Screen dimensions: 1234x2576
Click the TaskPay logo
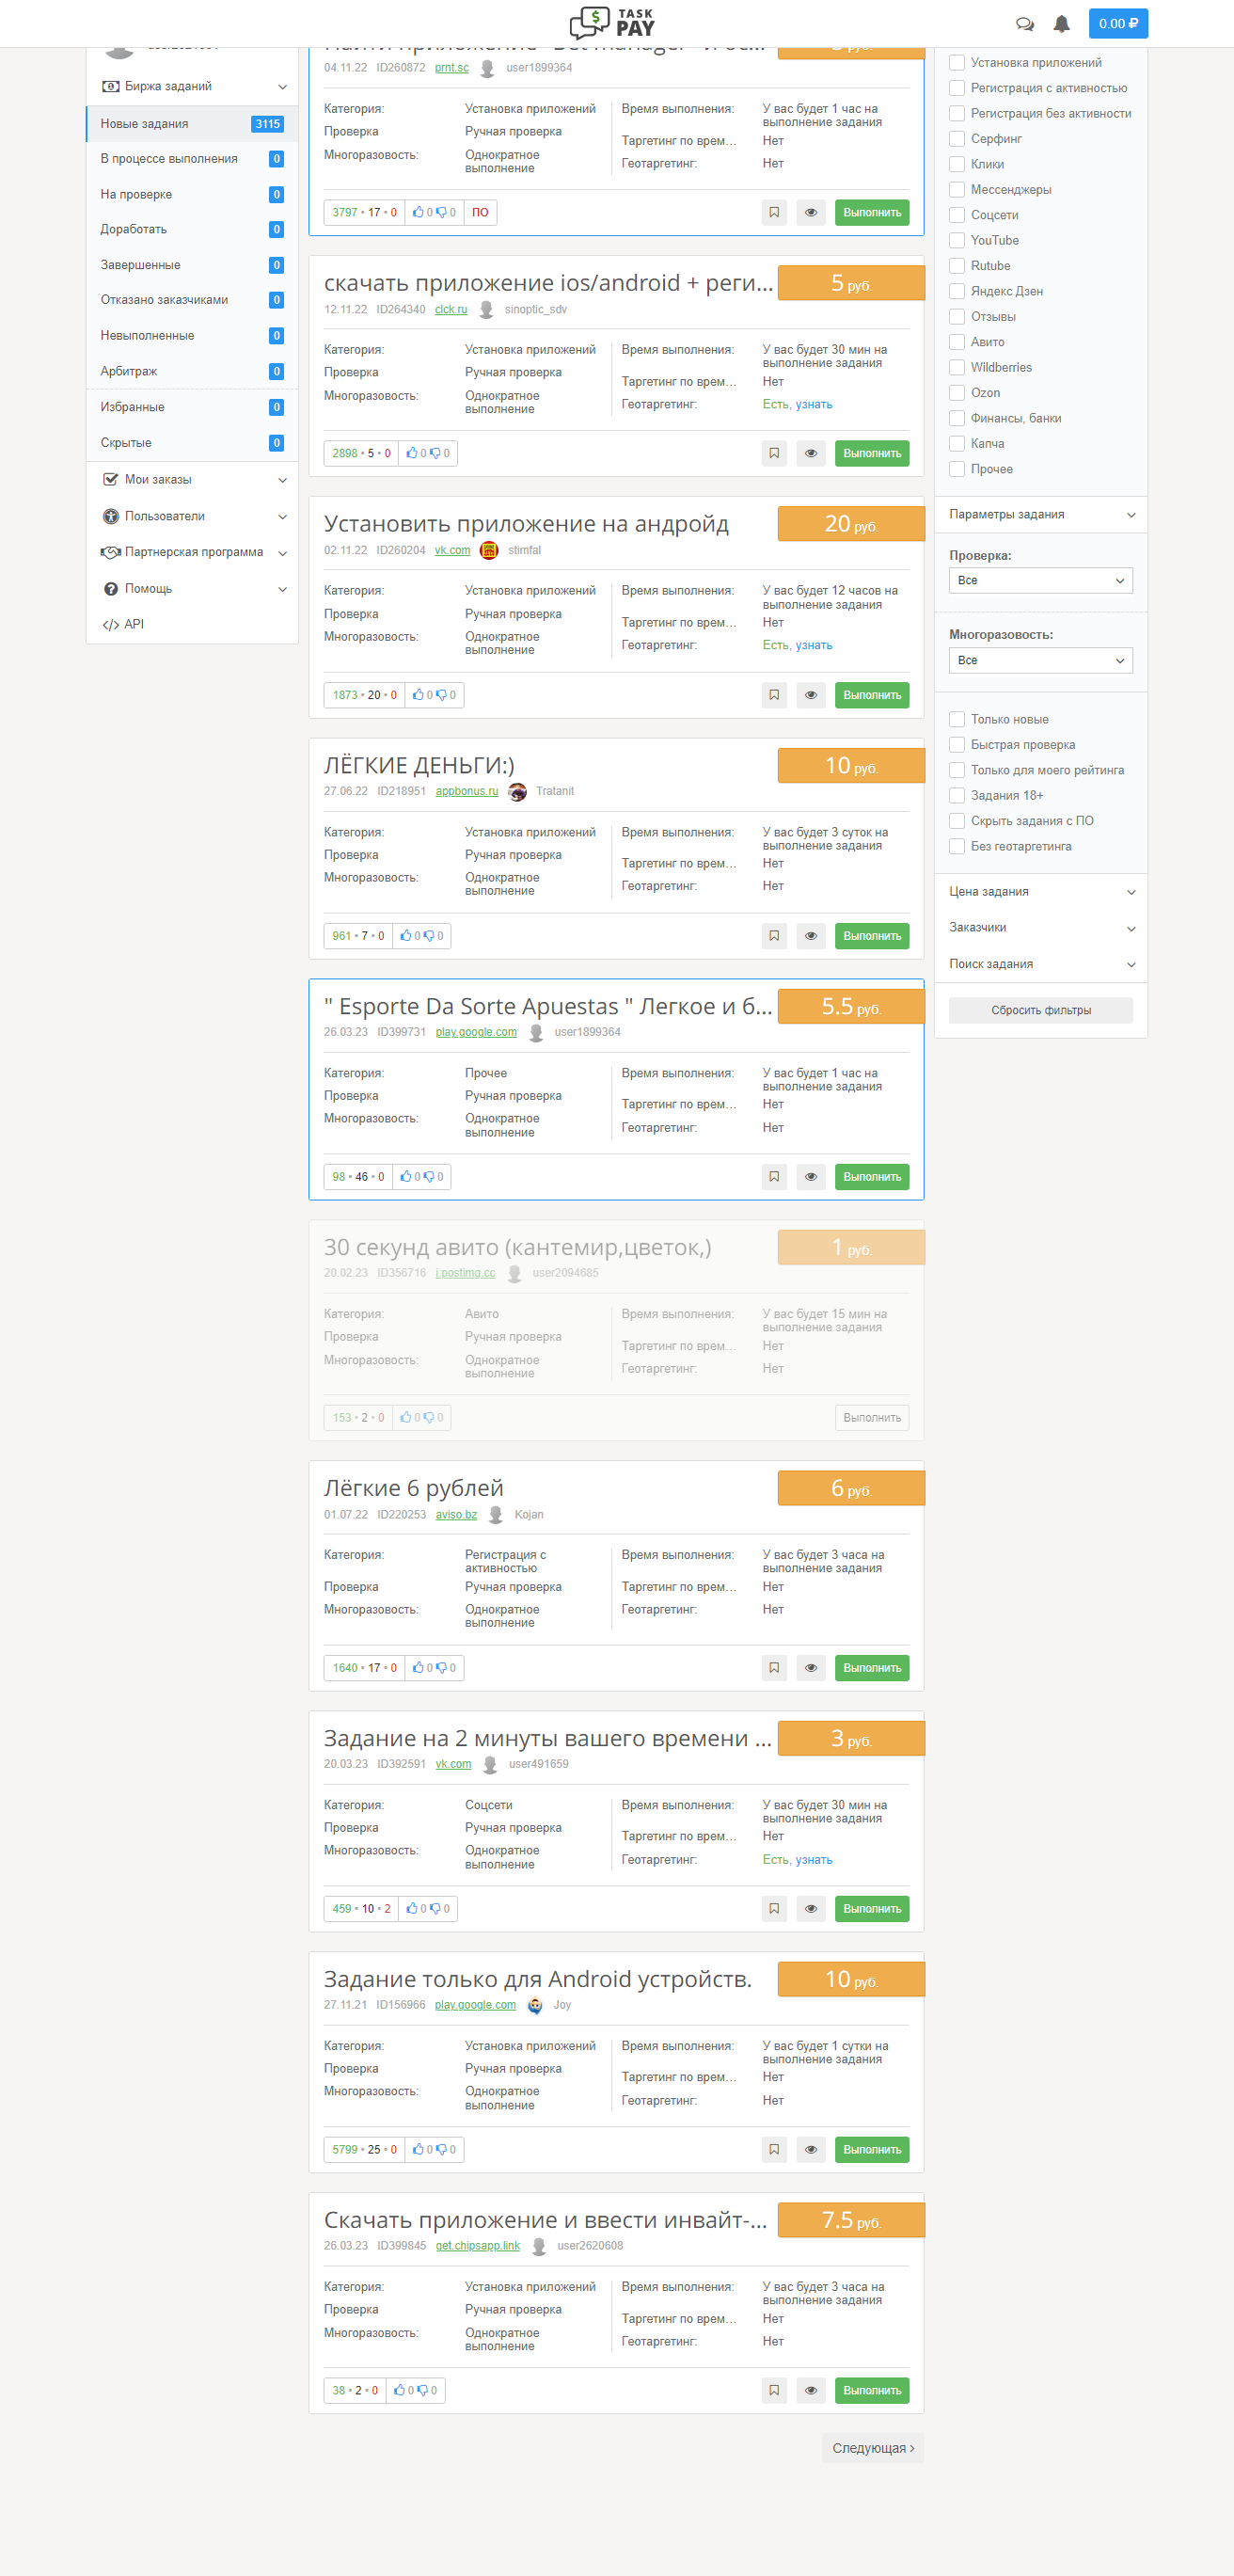click(x=613, y=23)
